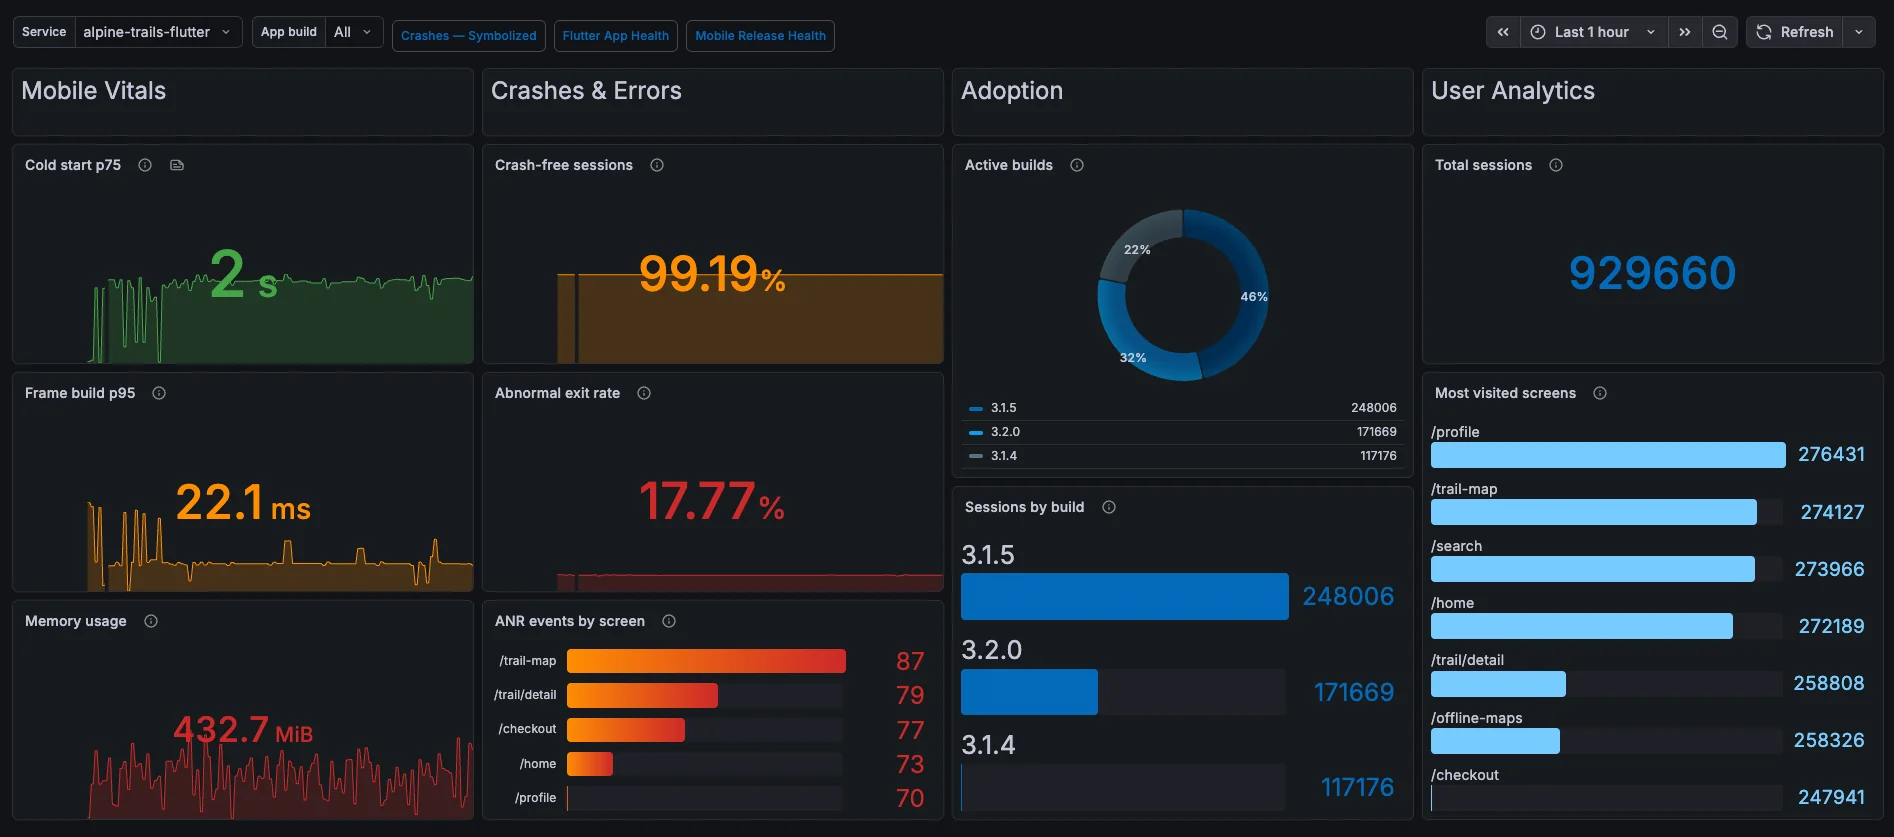Click the 22.1 ms frame build value
This screenshot has width=1894, height=837.
tap(243, 502)
